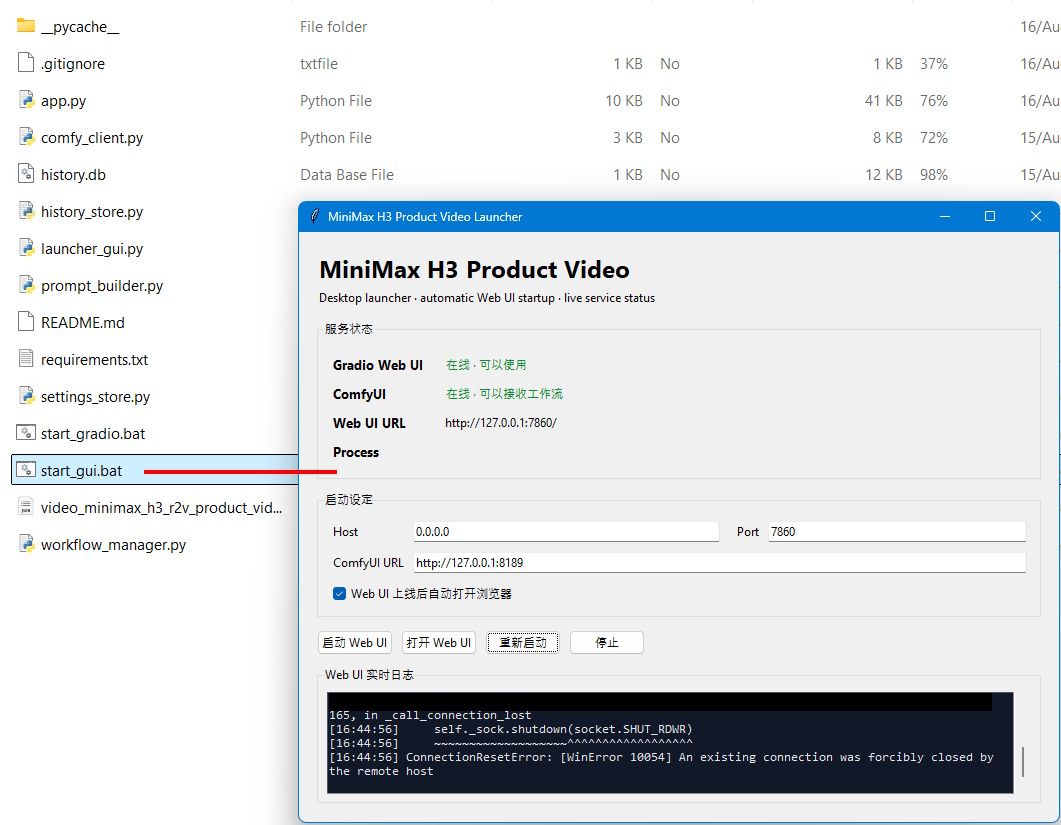Click the .gitignore file icon
The height and width of the screenshot is (825, 1061).
point(26,62)
